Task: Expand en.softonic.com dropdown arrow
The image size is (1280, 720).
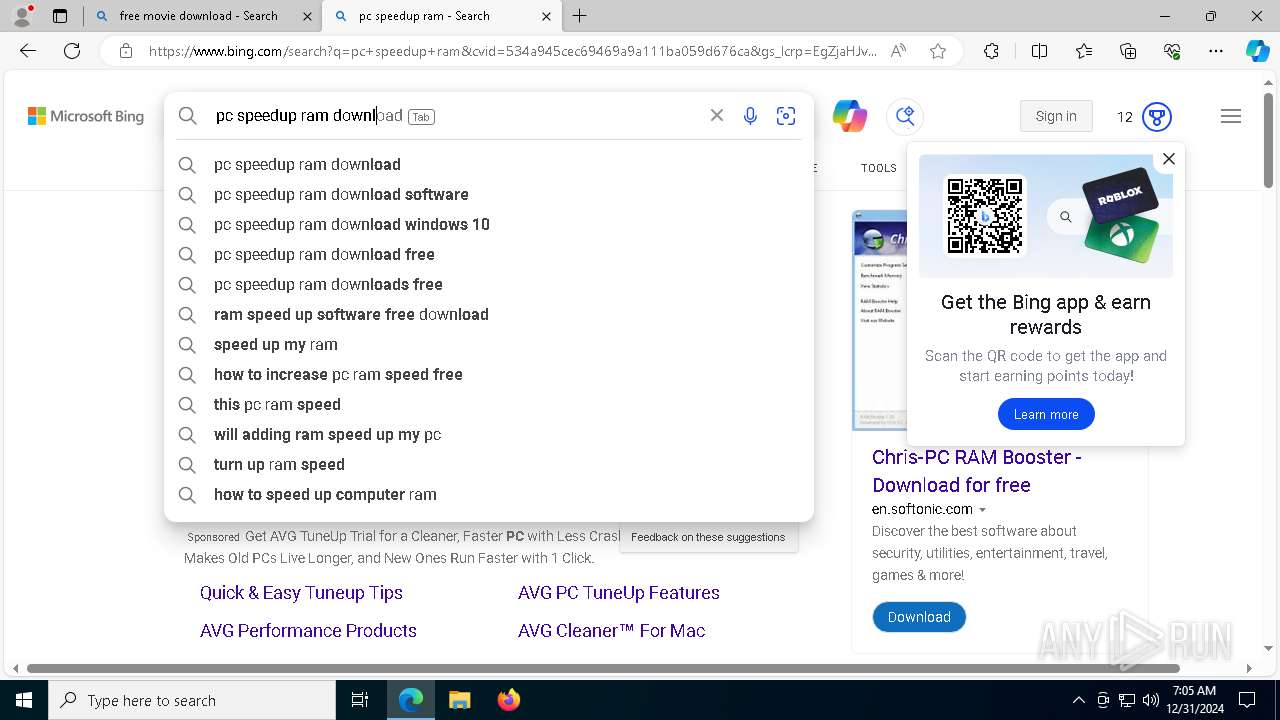Action: point(983,510)
